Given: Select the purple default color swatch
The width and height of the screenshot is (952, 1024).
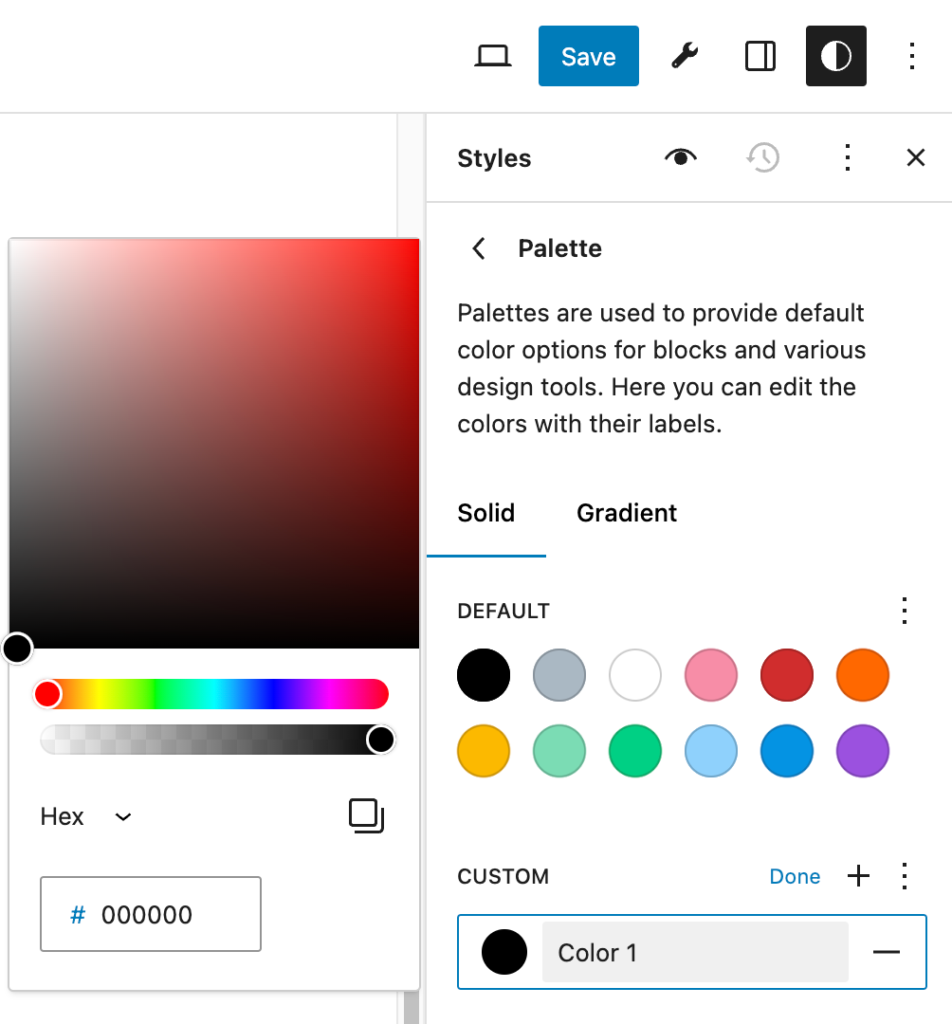Looking at the screenshot, I should tap(863, 751).
